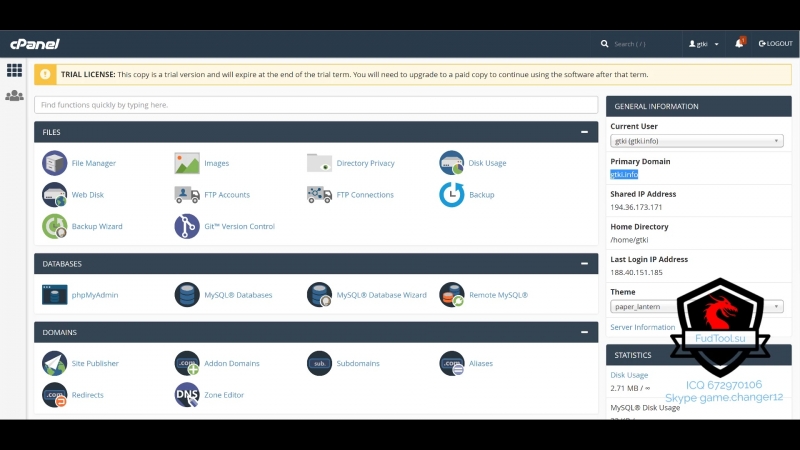Screen dimensions: 800x450
Task: Open the Current User dropdown
Action: [697, 141]
